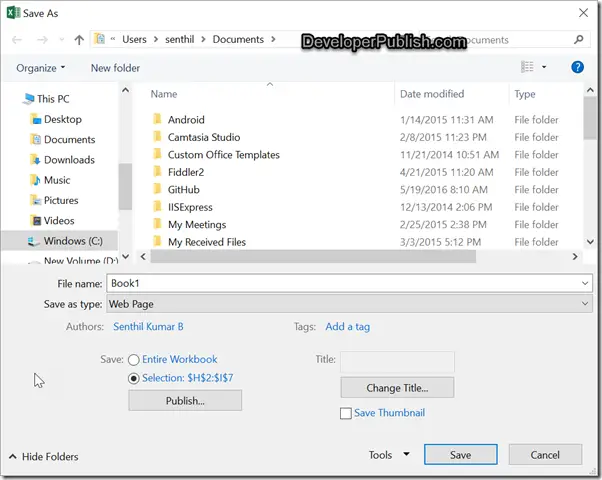The width and height of the screenshot is (602, 480).
Task: Expand the chevron after Documents breadcrumb
Action: click(273, 40)
